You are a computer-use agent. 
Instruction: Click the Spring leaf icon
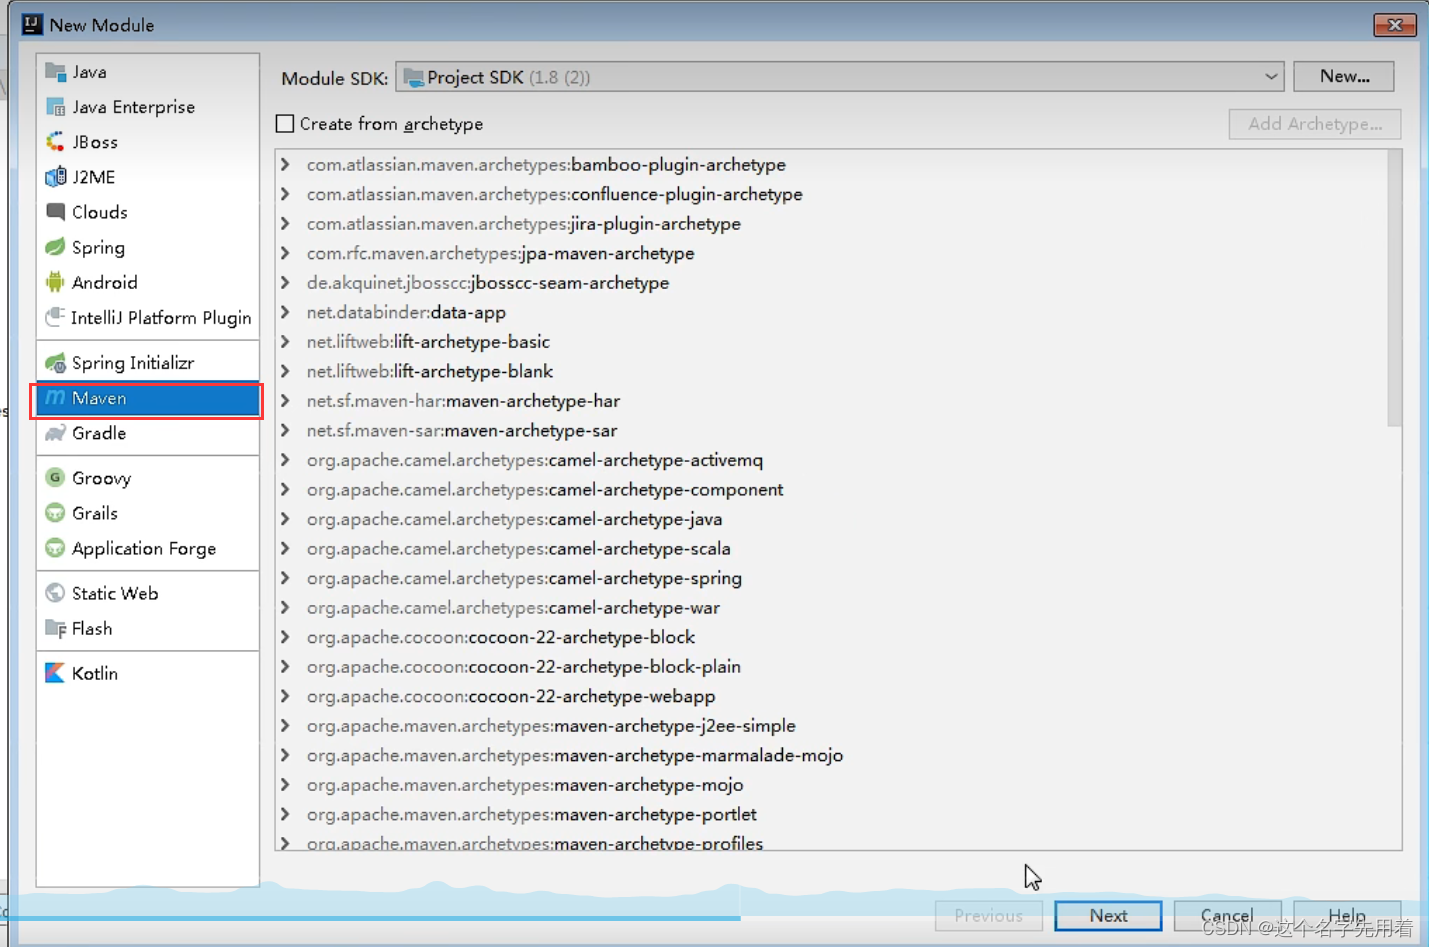(x=56, y=247)
